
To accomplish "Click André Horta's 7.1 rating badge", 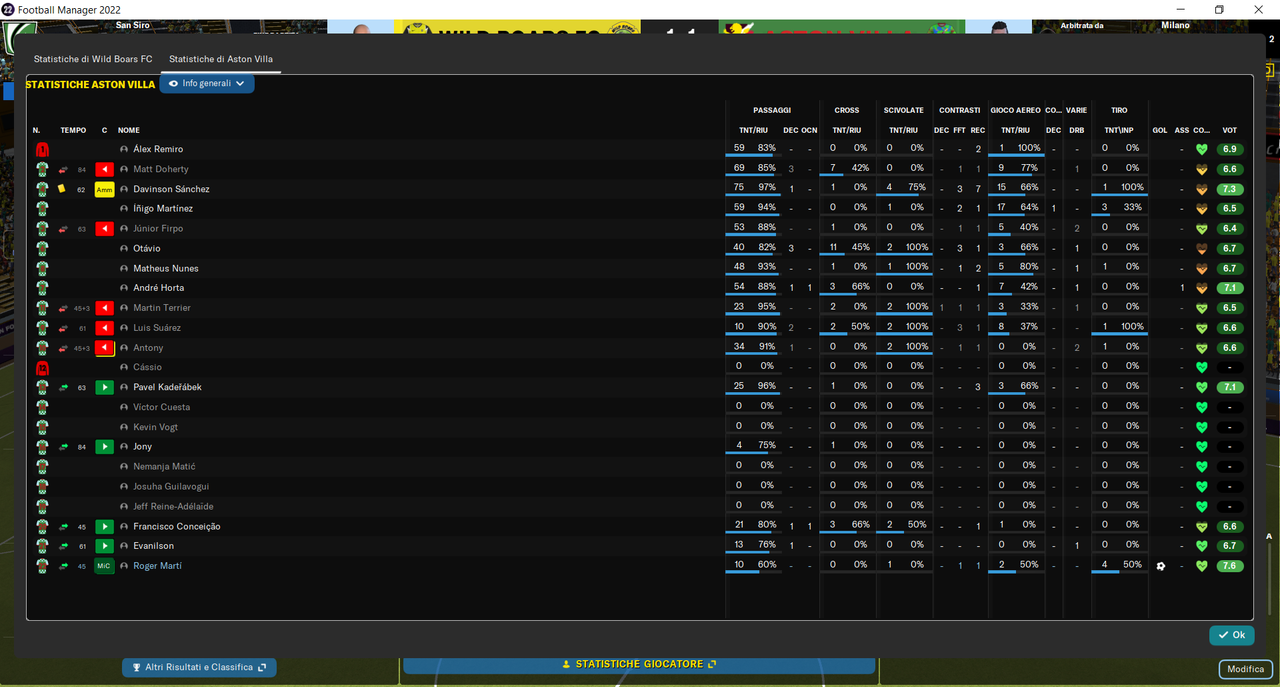I will pos(1230,288).
